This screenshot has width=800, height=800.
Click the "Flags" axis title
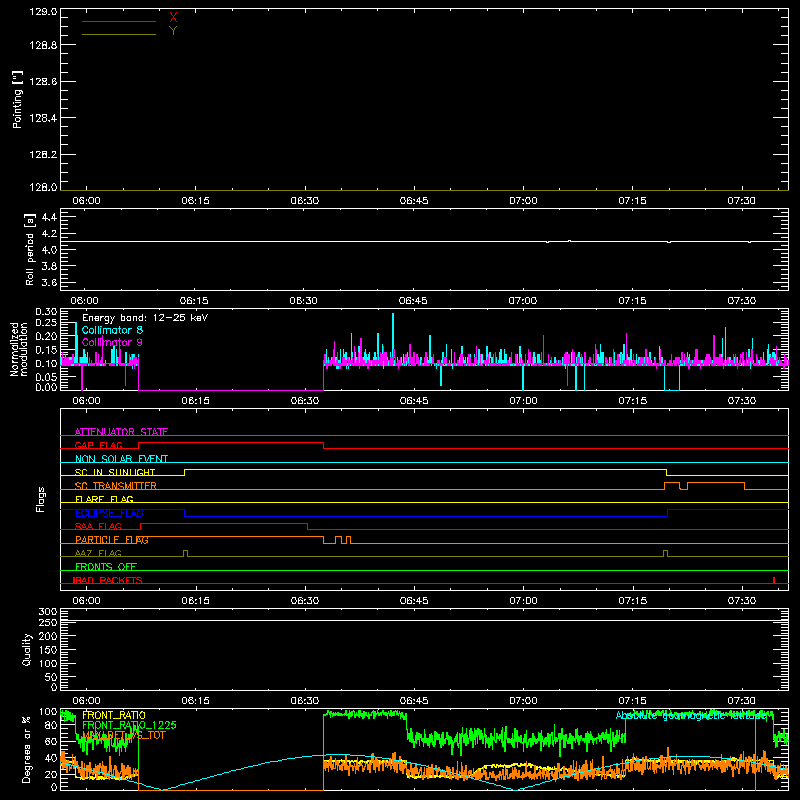tap(40, 499)
